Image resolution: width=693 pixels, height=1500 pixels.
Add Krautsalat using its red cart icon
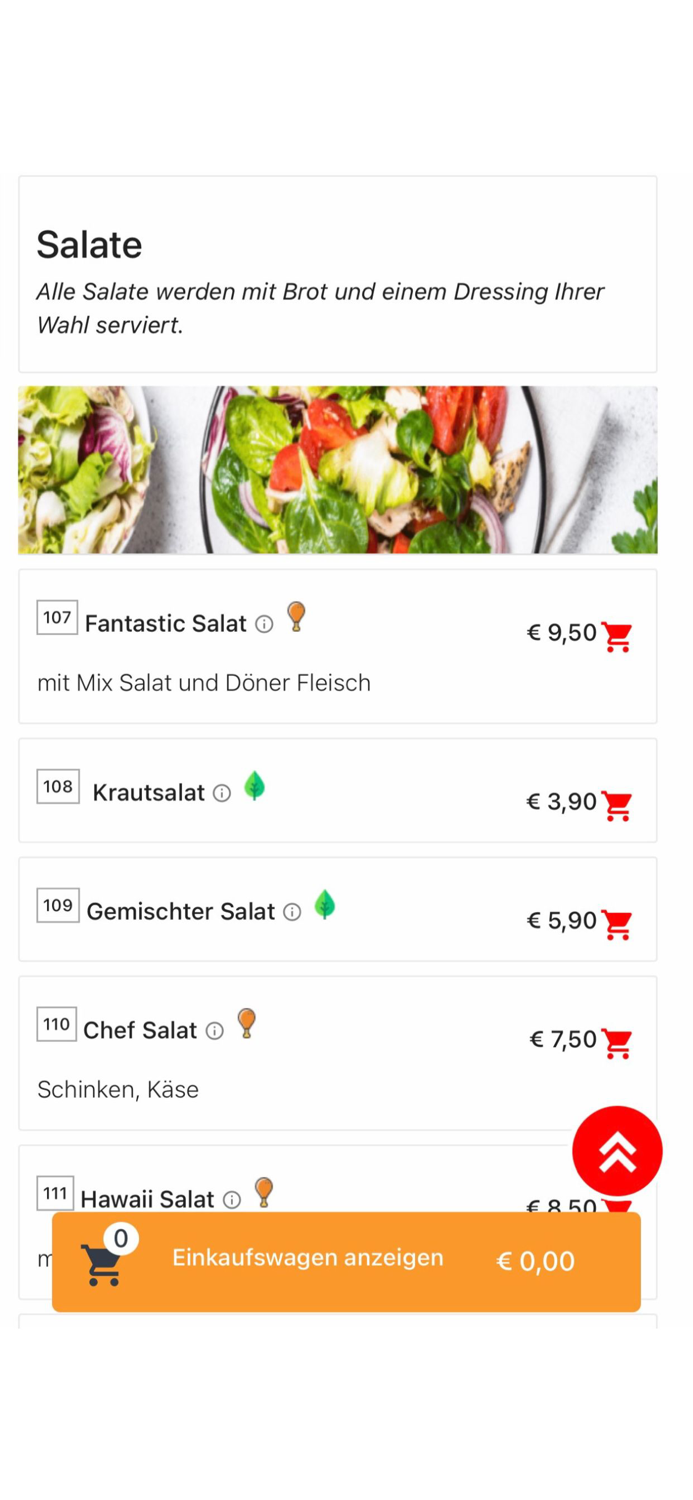point(618,806)
